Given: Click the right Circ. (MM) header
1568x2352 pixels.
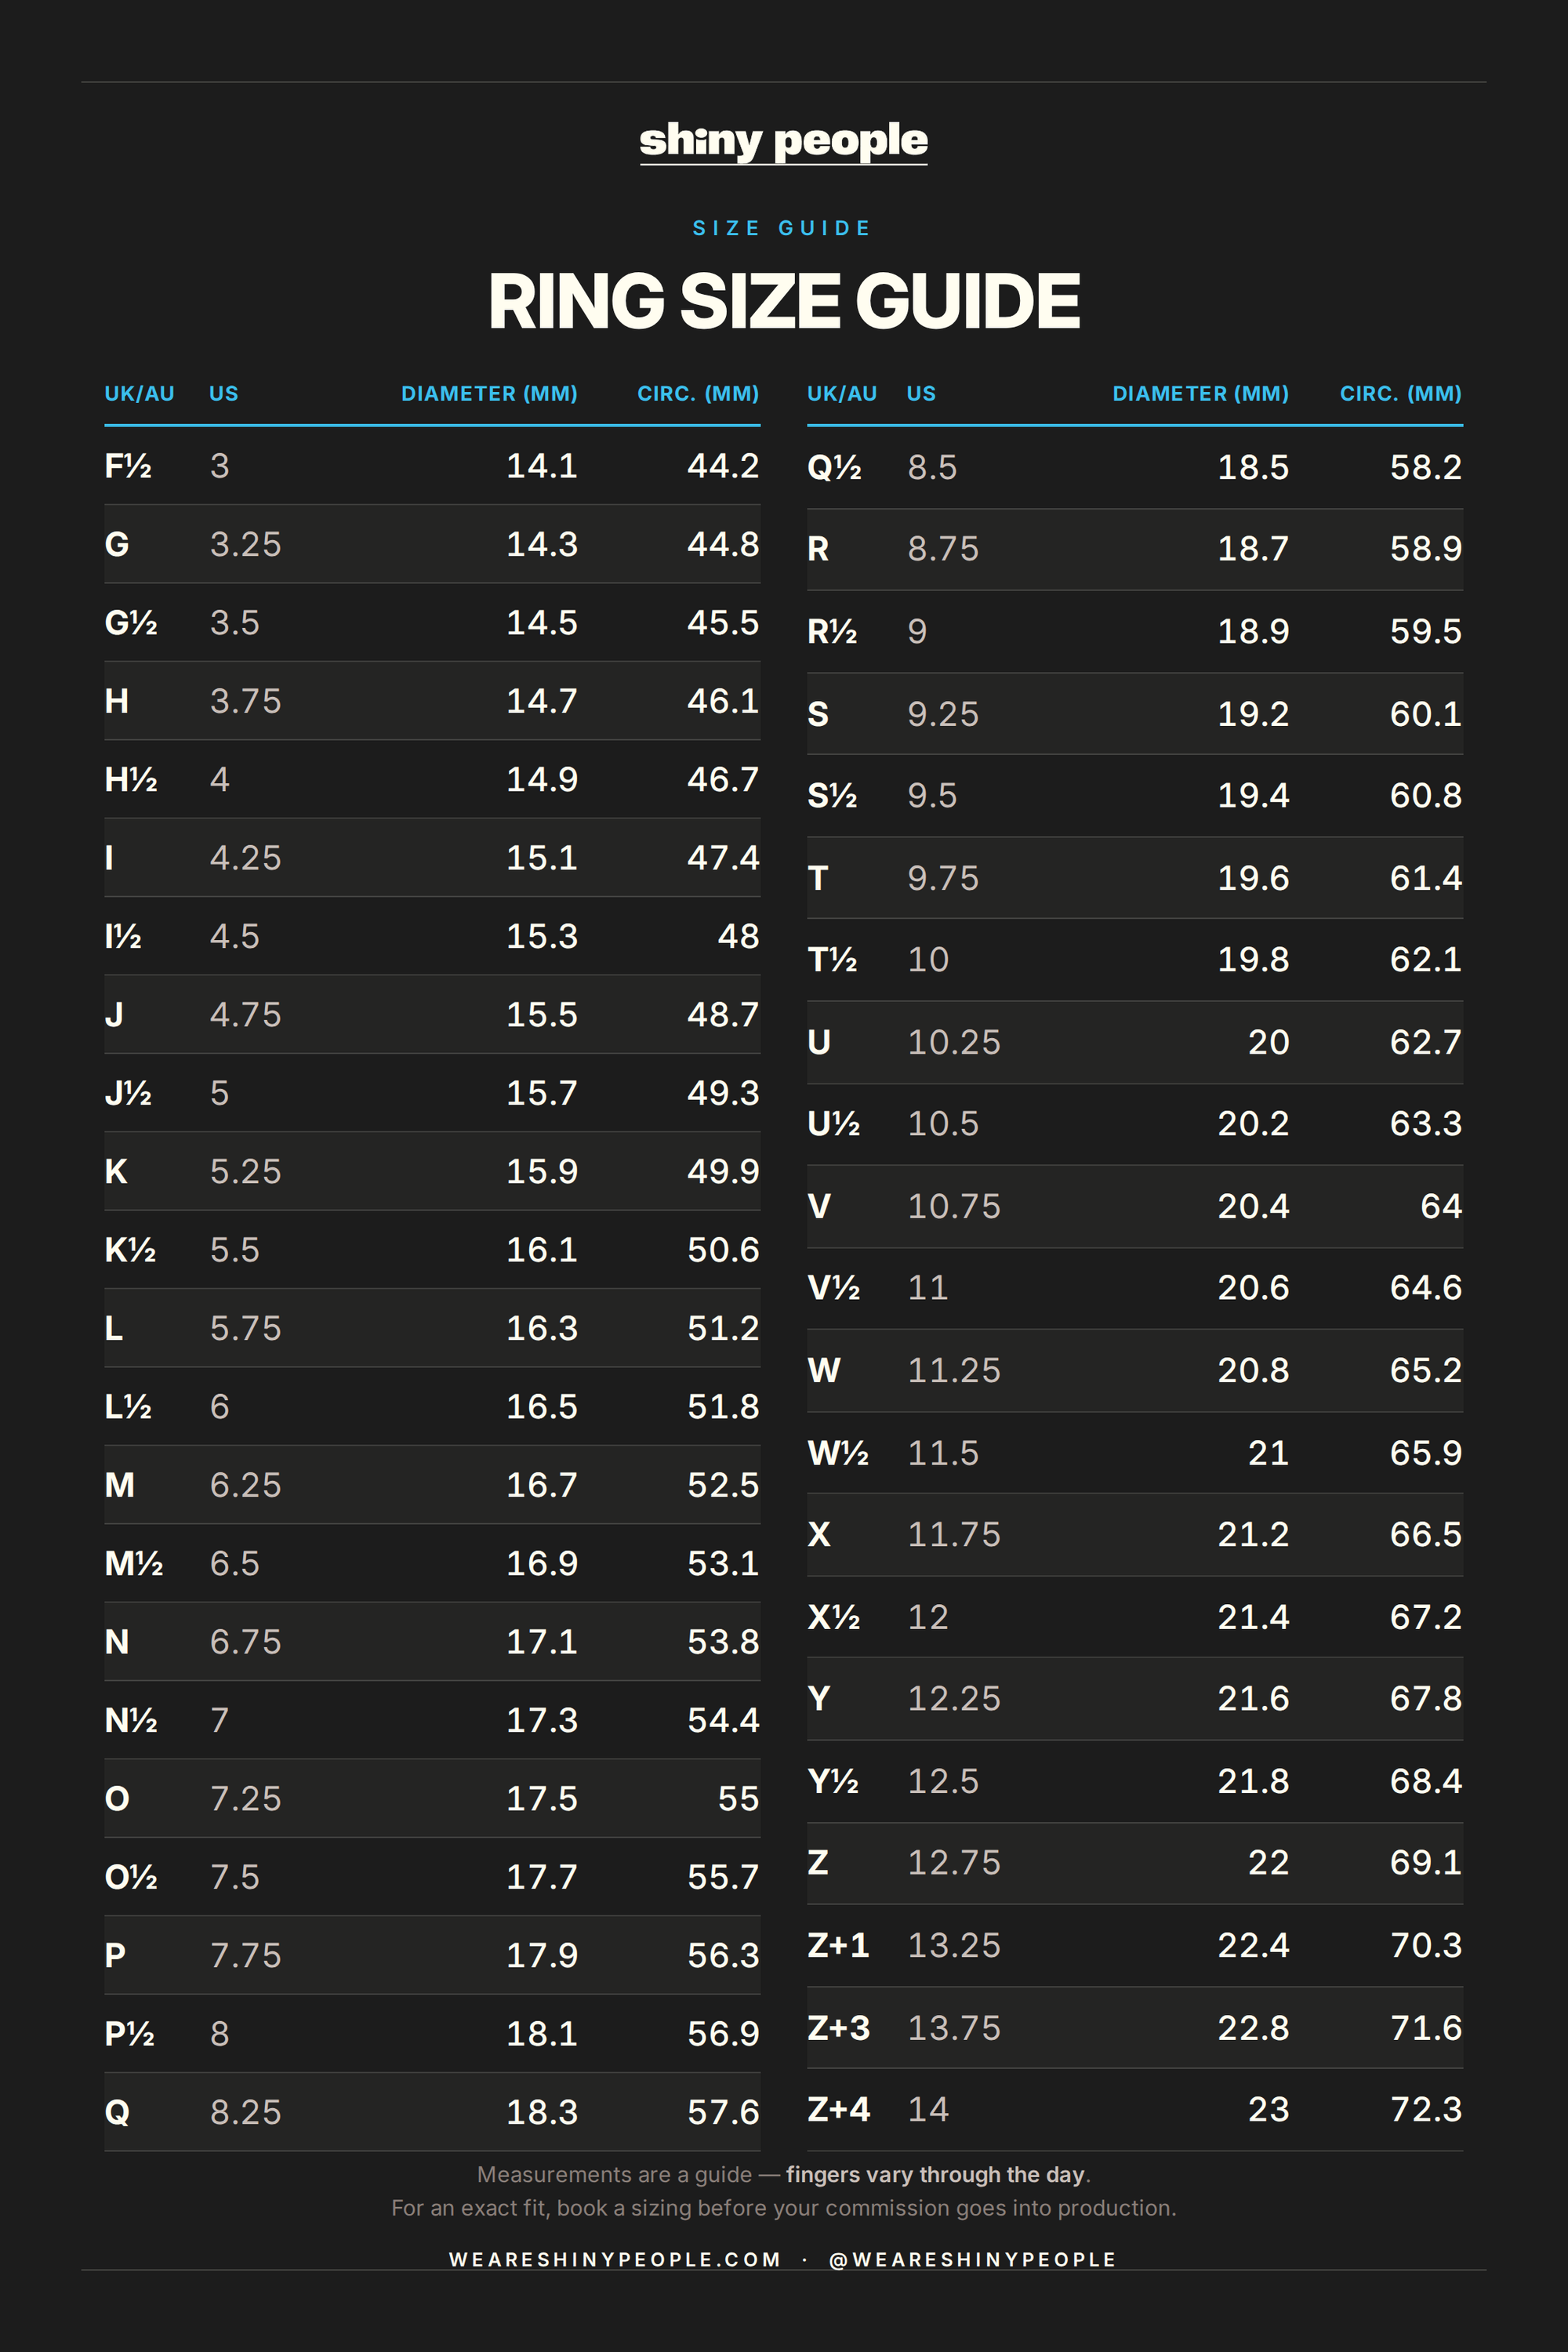Looking at the screenshot, I should tap(1400, 393).
